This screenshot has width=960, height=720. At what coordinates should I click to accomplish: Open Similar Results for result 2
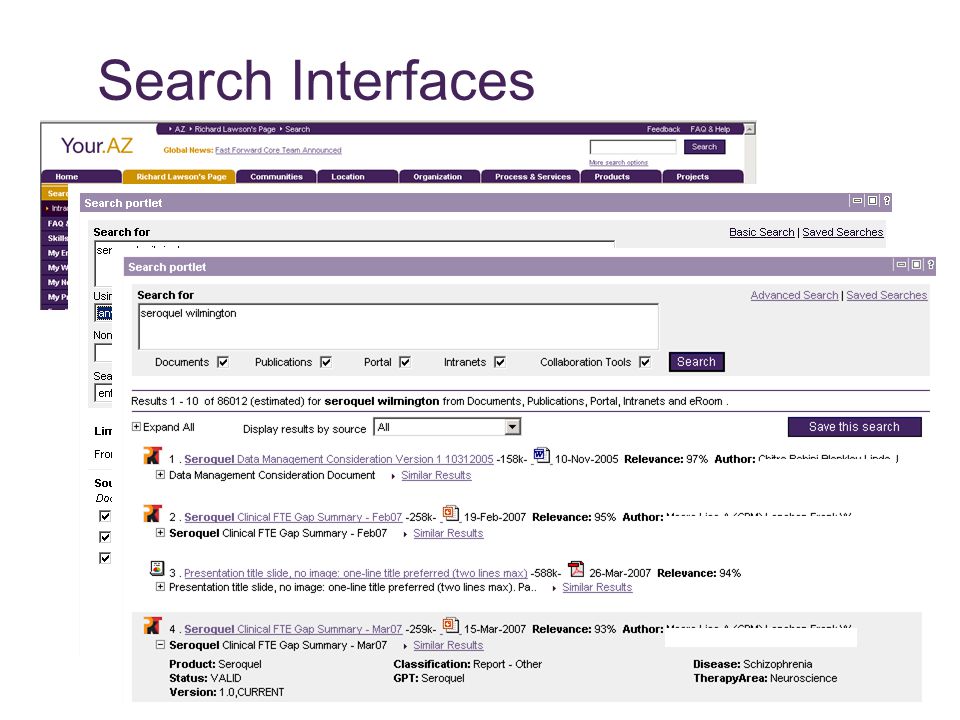pos(448,533)
